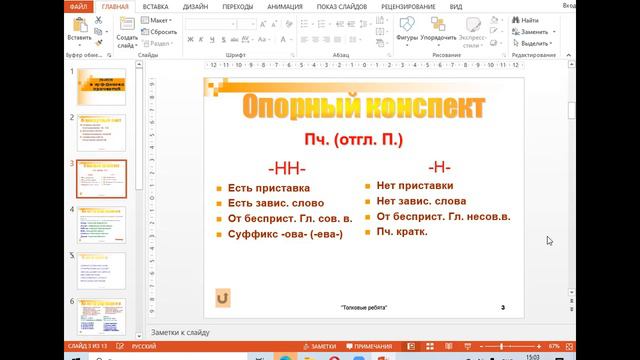Click the Paste (Вставить) clipboard icon
Screen dimensions: 640x360
(80, 25)
